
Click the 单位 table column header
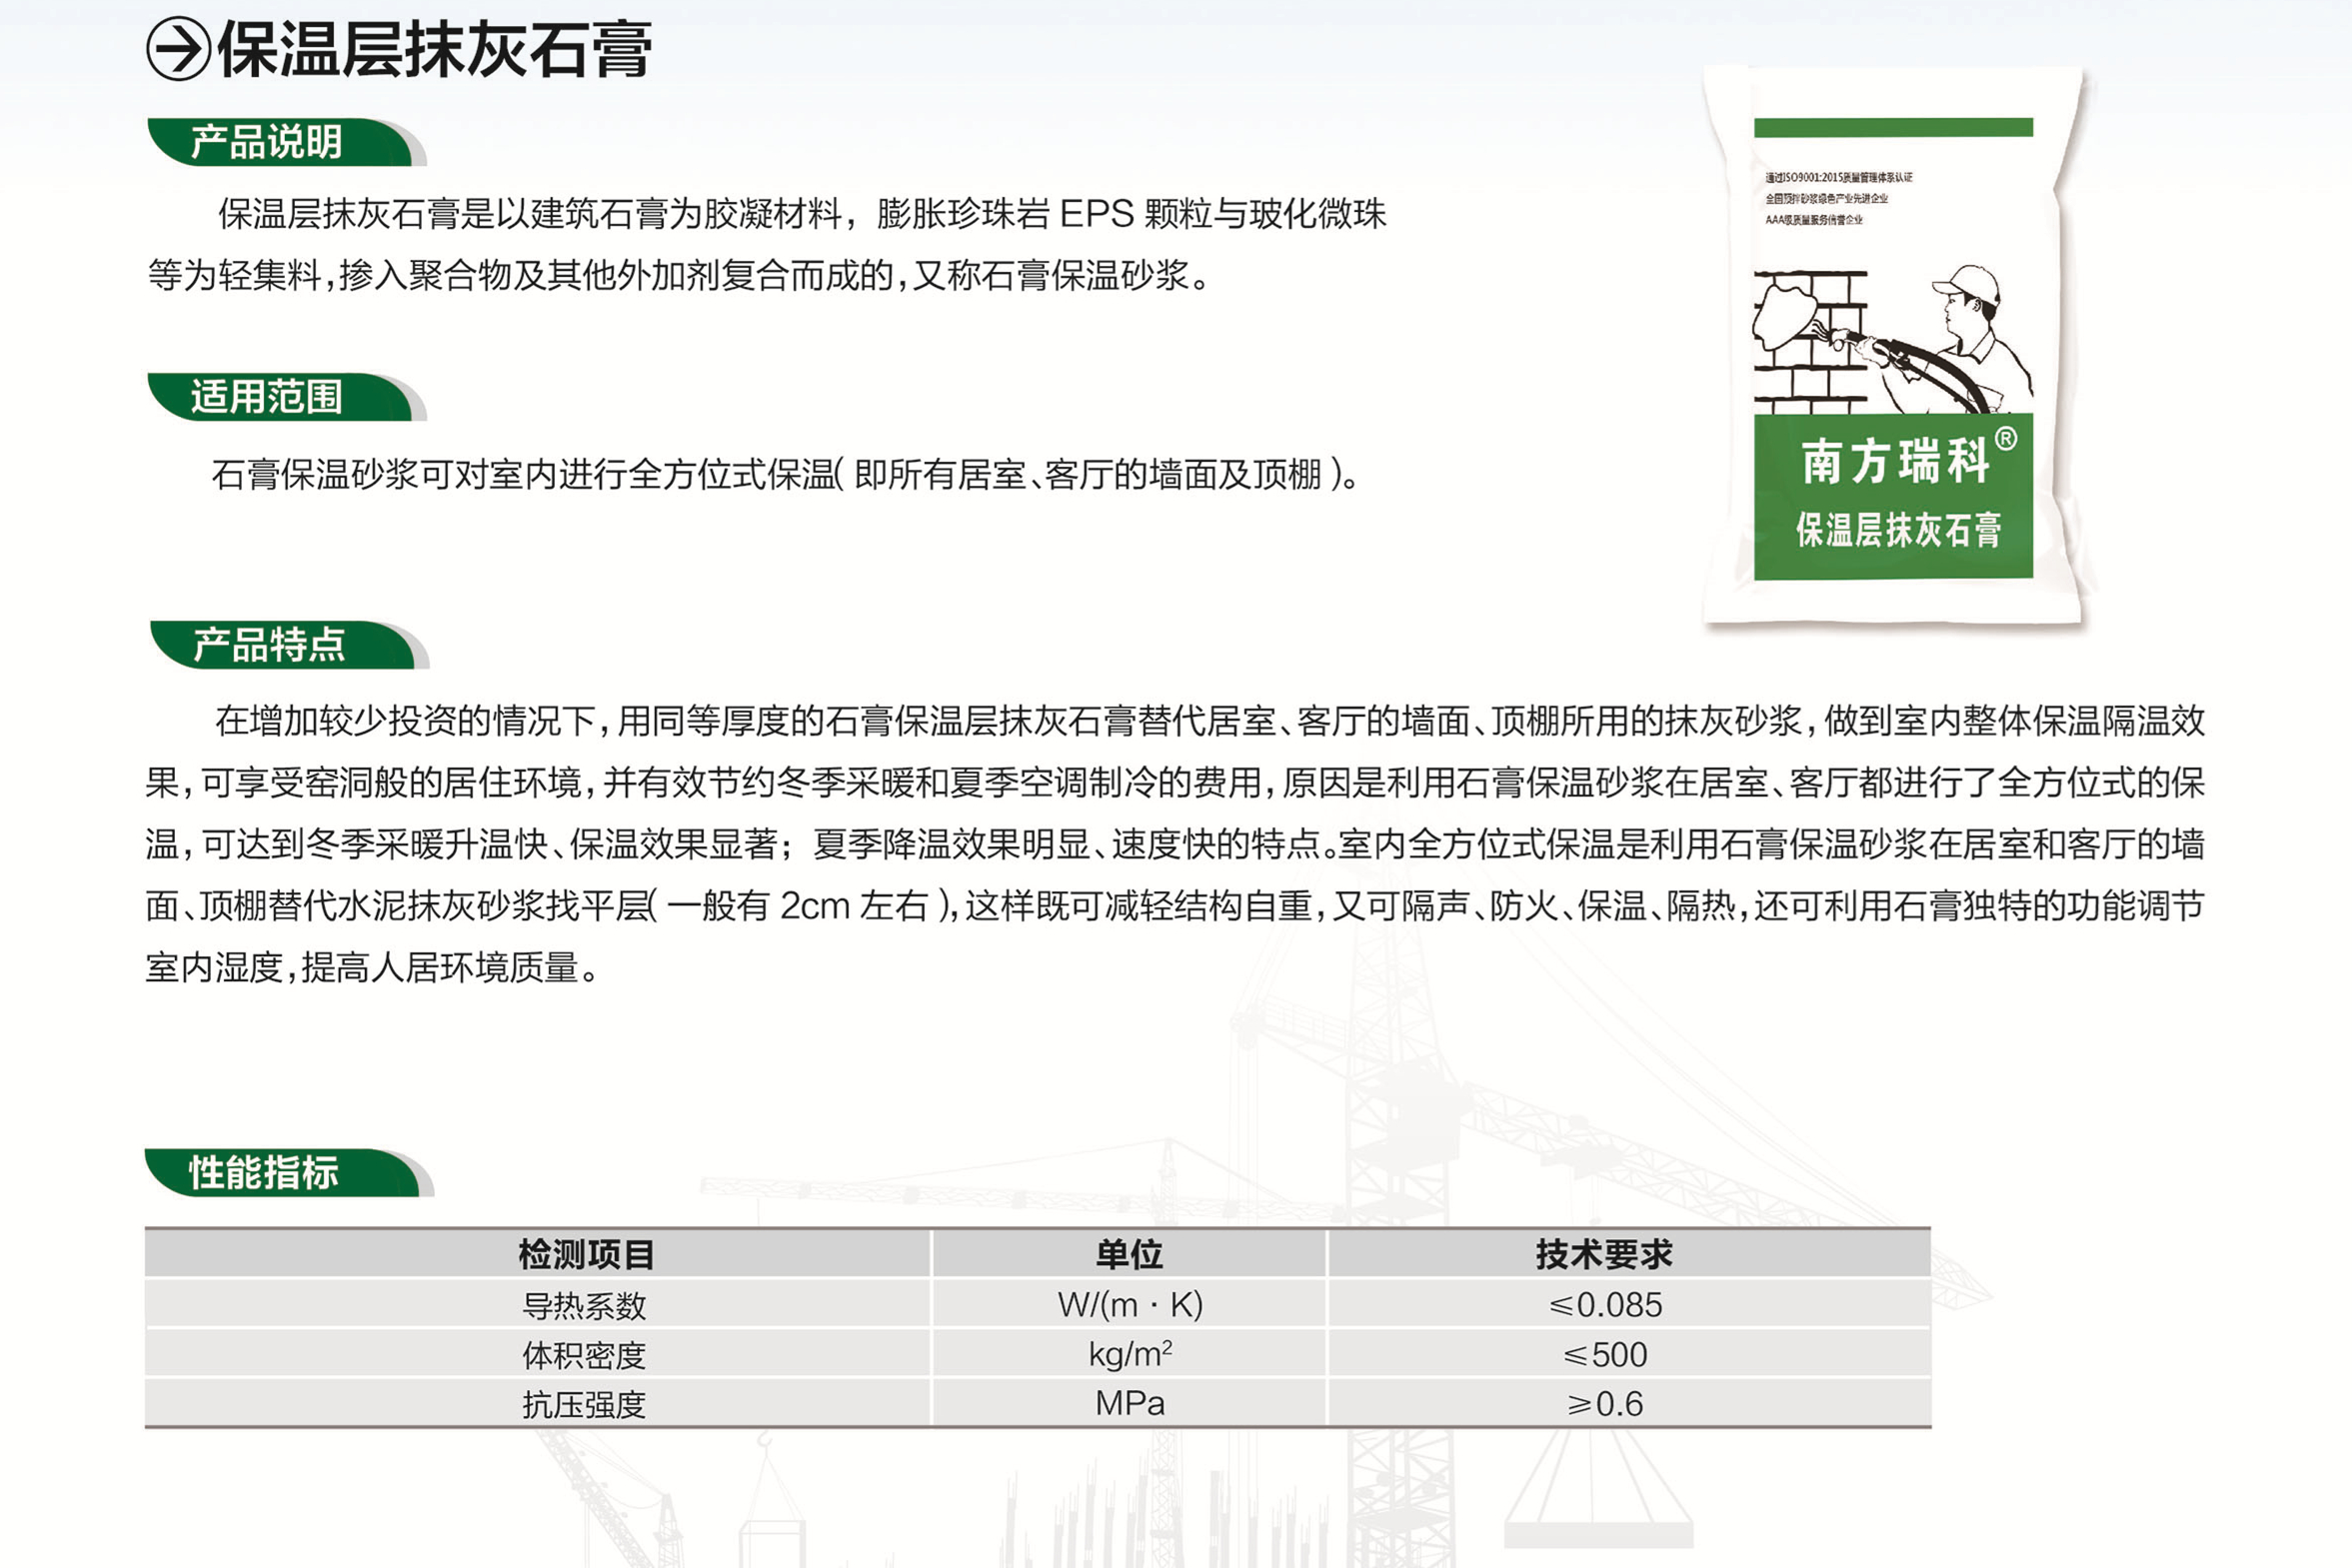click(x=1129, y=1254)
